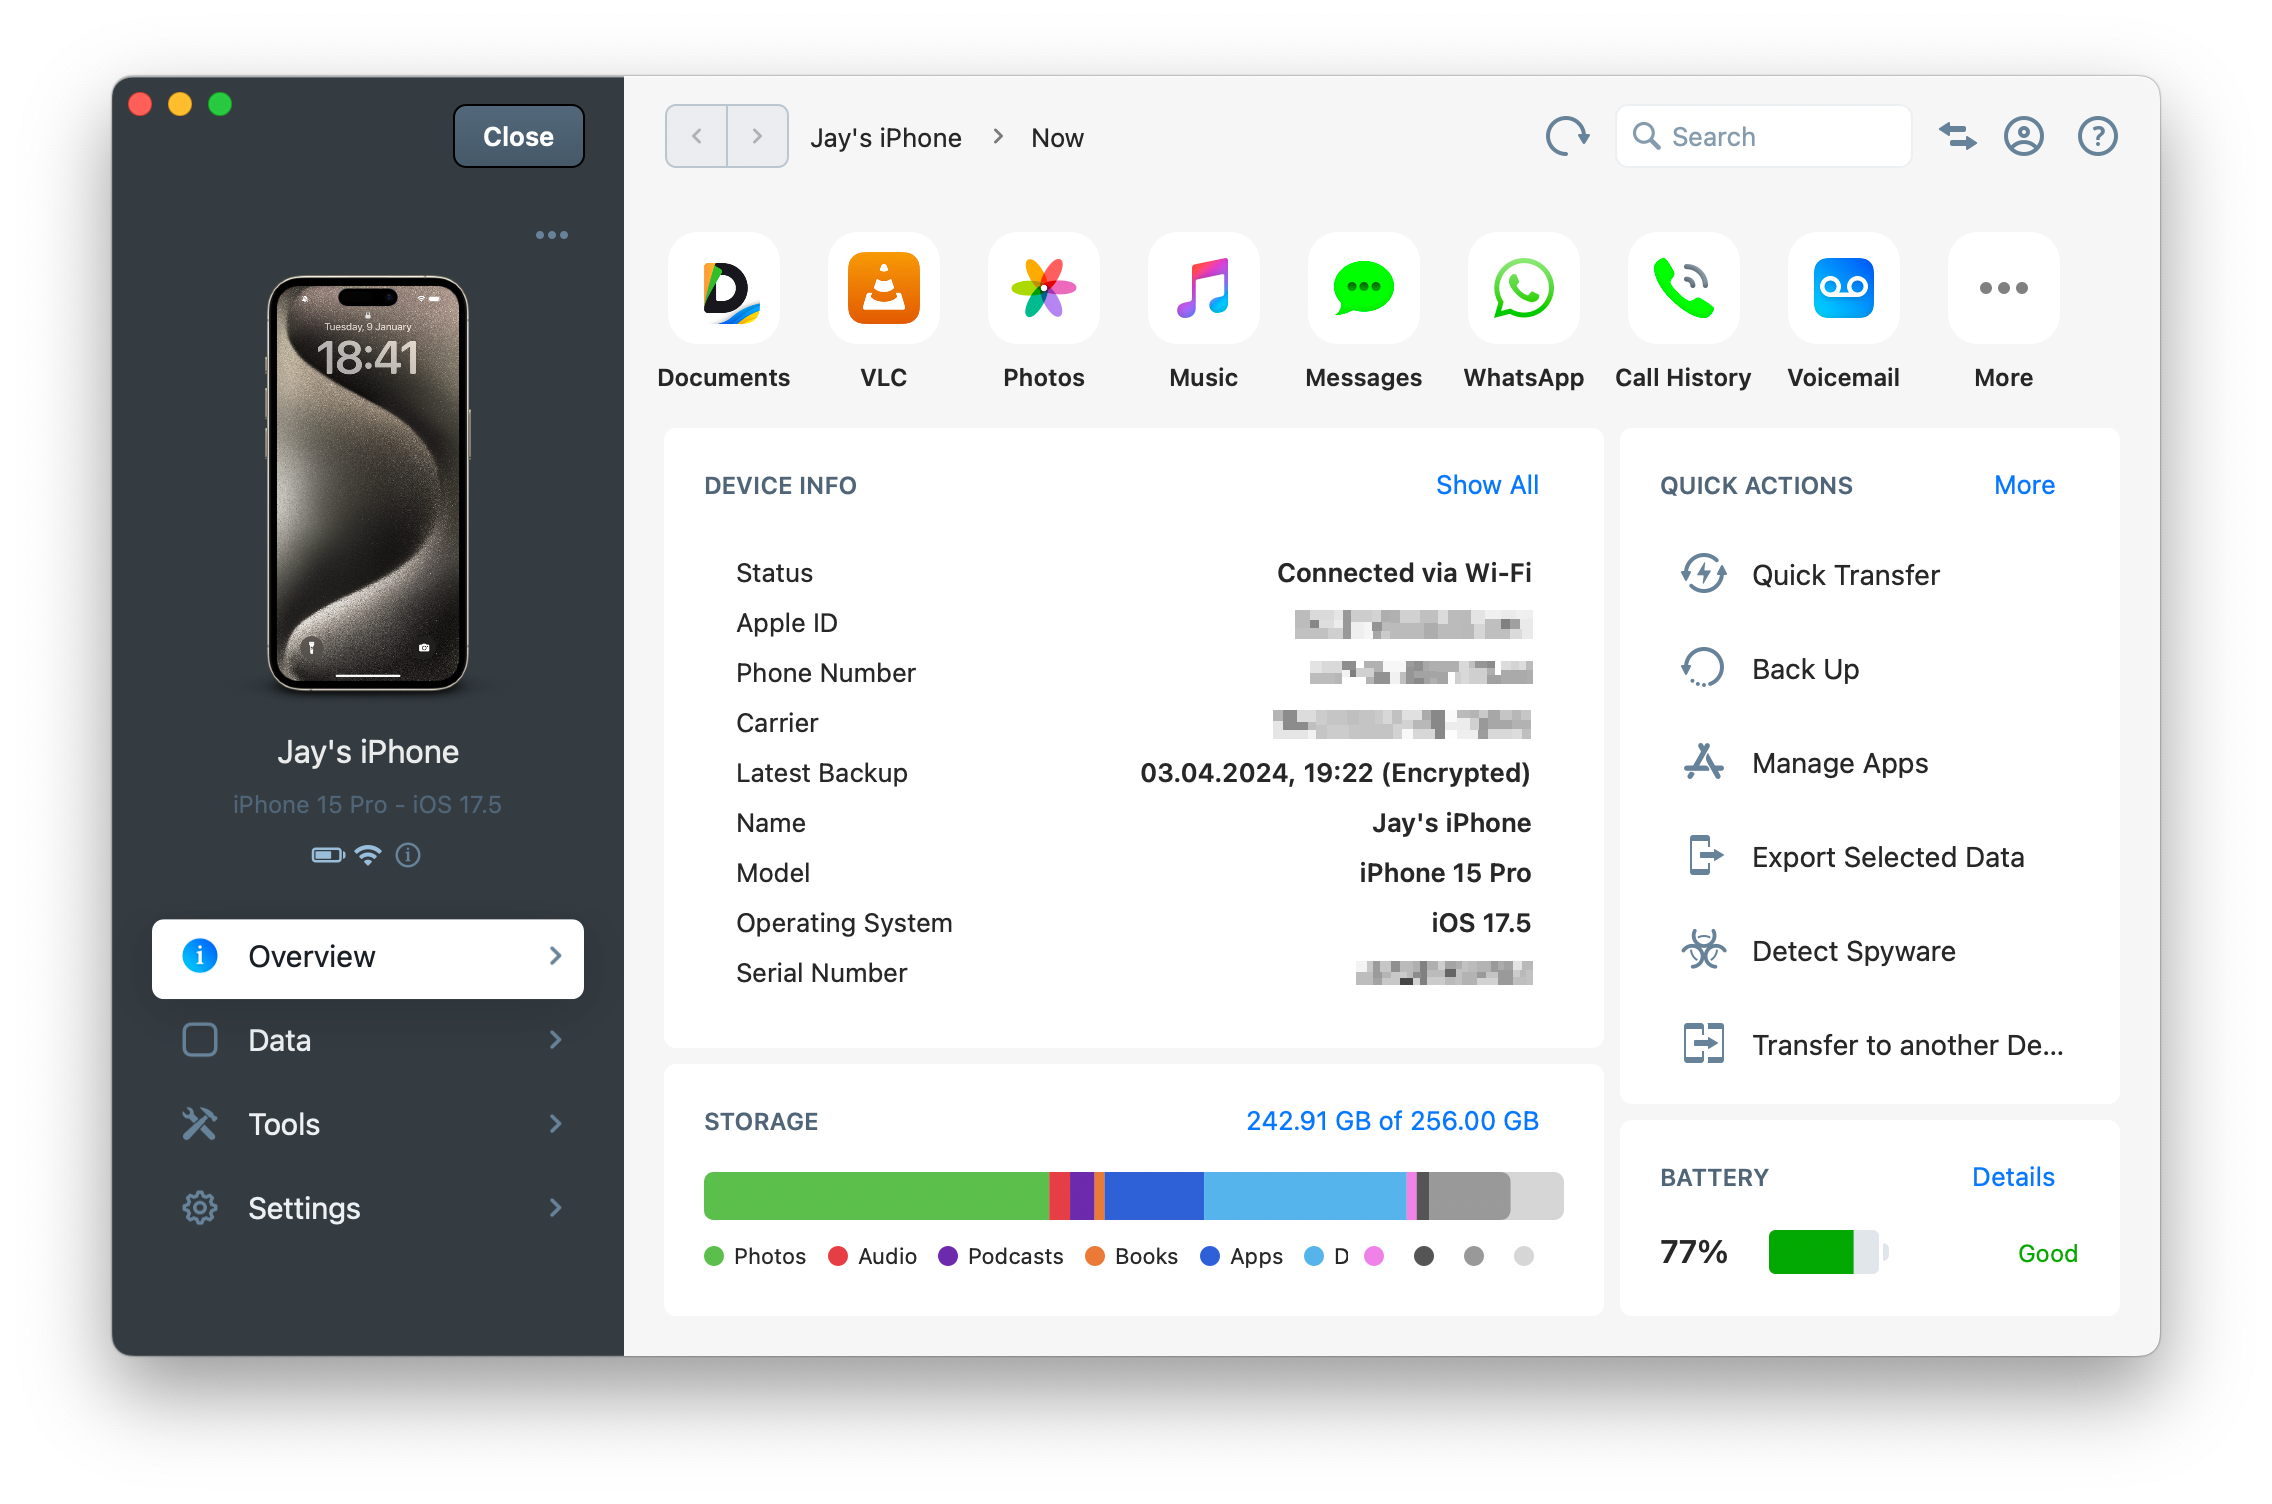Select Jay's iPhone in the breadcrumb
This screenshot has height=1504, width=2272.
click(886, 138)
